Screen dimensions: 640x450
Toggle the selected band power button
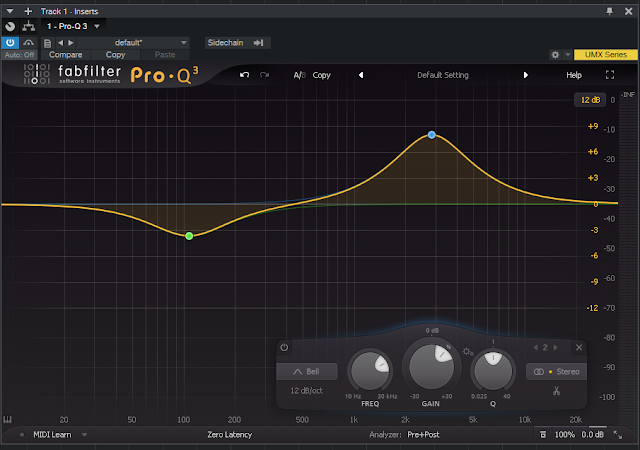tap(284, 348)
